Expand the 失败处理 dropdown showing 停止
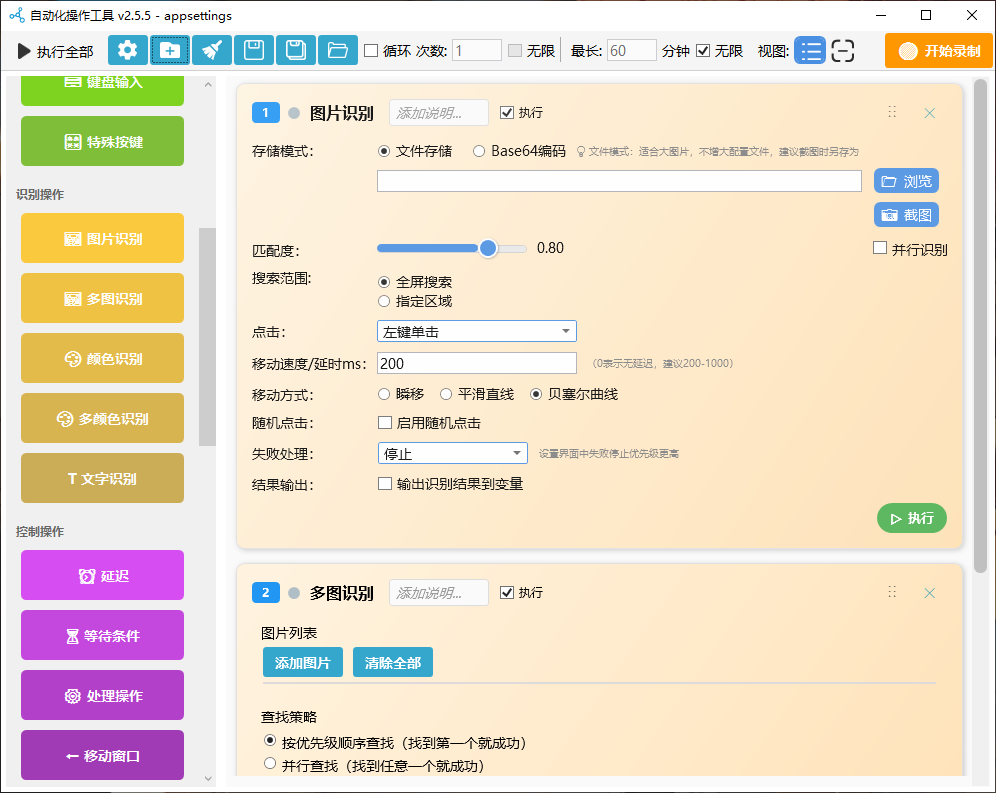Viewport: 996px width, 793px height. click(x=452, y=454)
